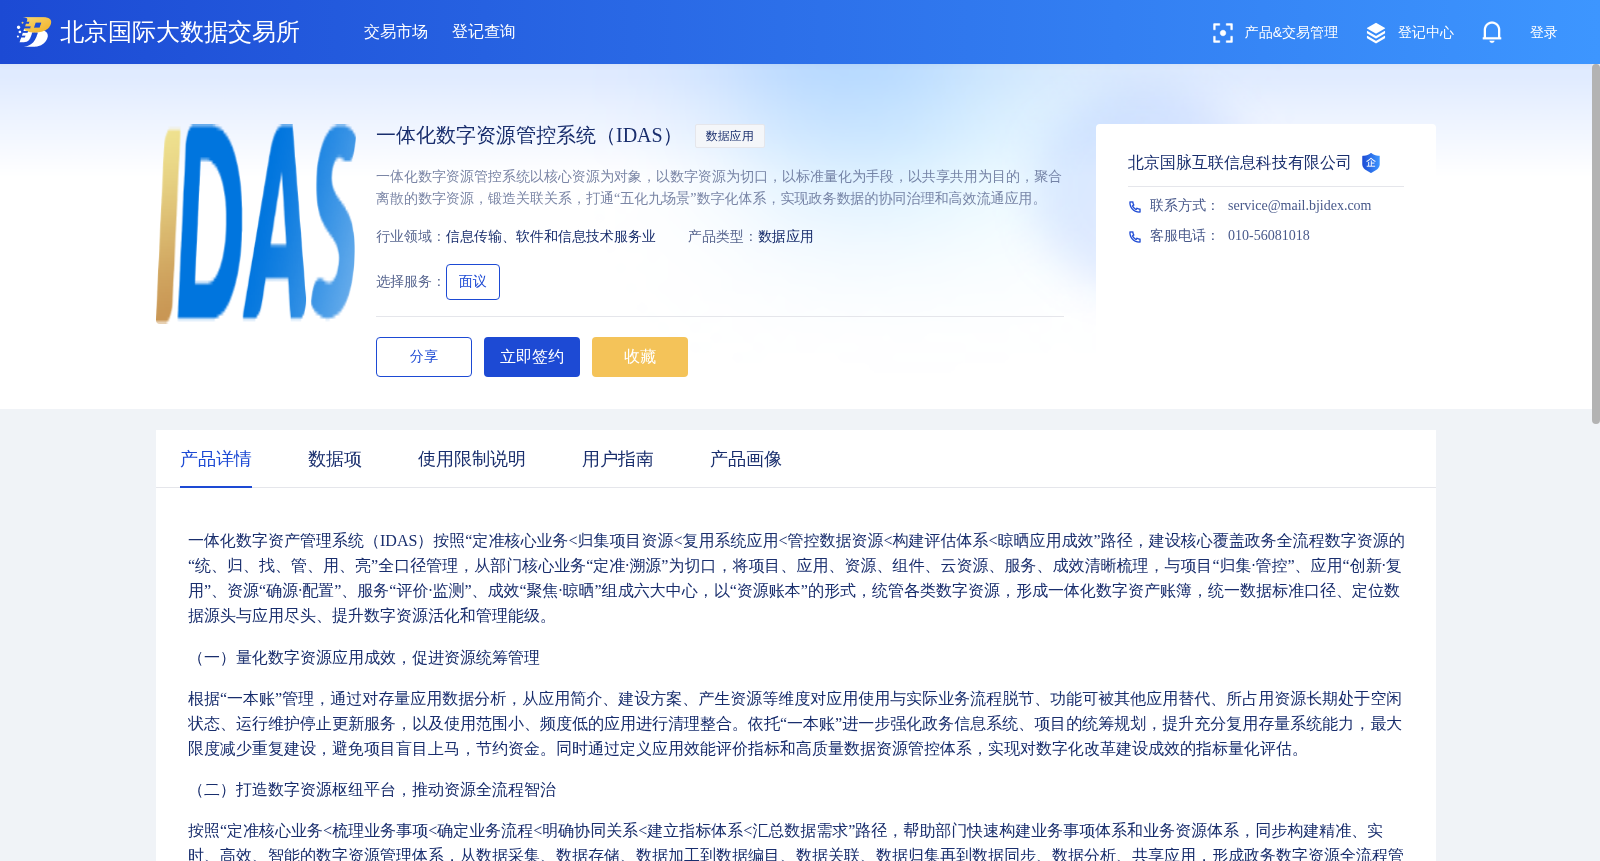Click heading （一）量化数字资源应用成效
The width and height of the screenshot is (1600, 861).
click(x=364, y=658)
